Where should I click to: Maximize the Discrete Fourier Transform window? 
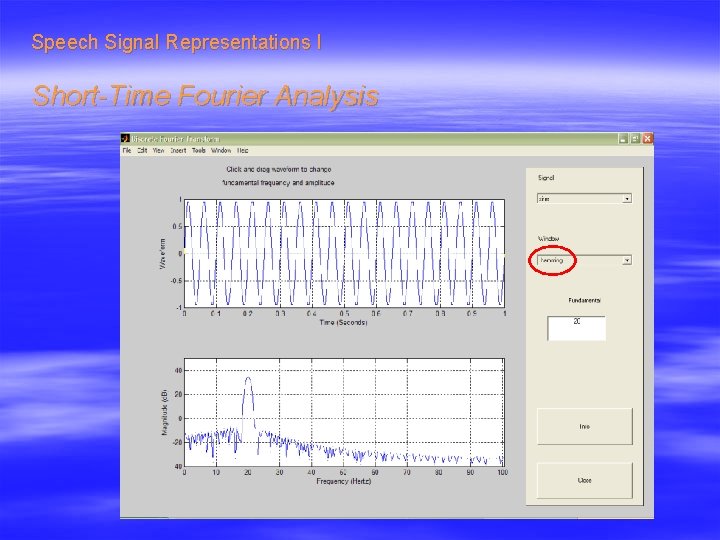click(635, 139)
